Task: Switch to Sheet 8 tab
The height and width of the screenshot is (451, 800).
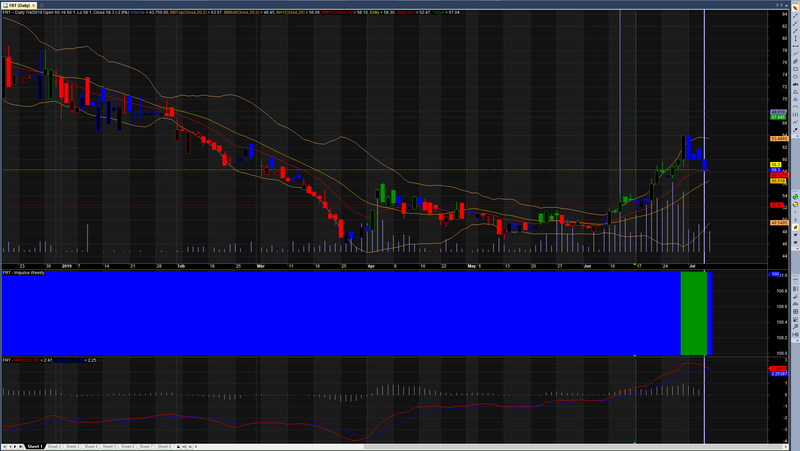Action: click(164, 446)
